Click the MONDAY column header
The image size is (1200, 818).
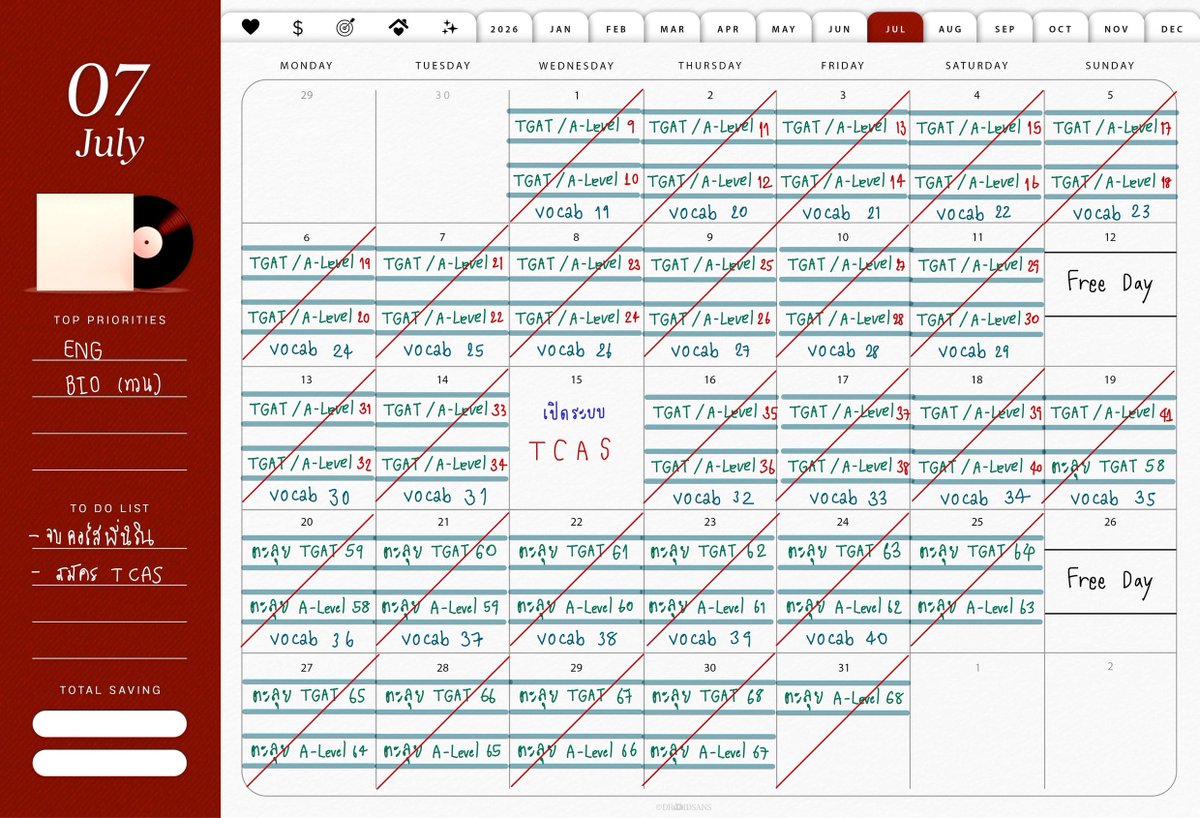click(307, 66)
